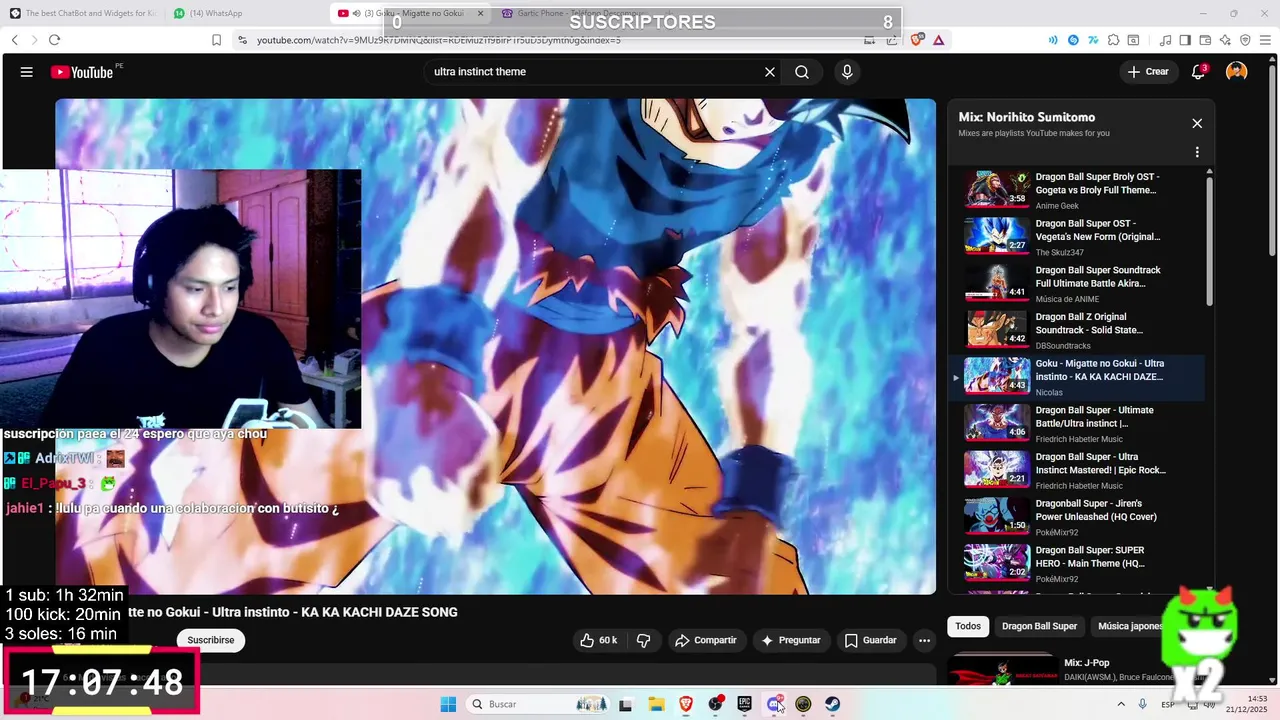Open the Brave browser main menu
The height and width of the screenshot is (720, 1280).
point(1265,40)
